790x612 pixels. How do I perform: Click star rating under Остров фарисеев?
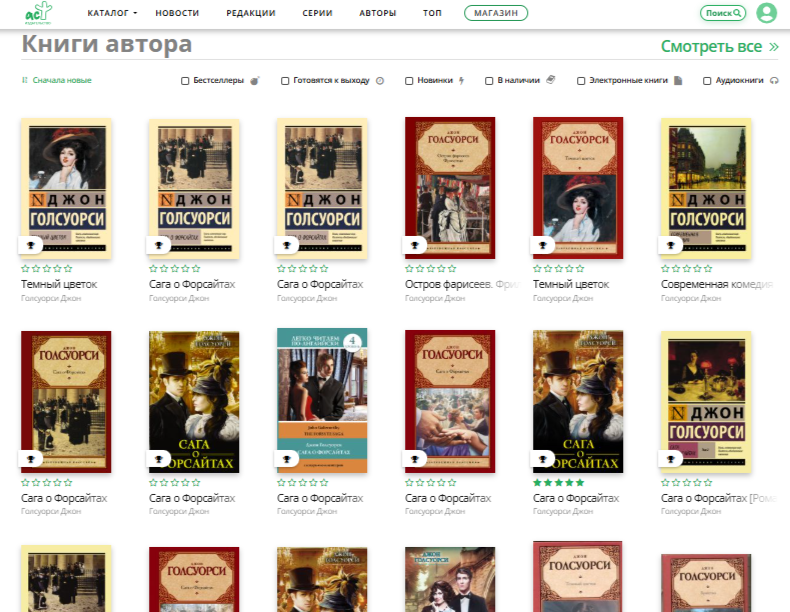tap(430, 268)
